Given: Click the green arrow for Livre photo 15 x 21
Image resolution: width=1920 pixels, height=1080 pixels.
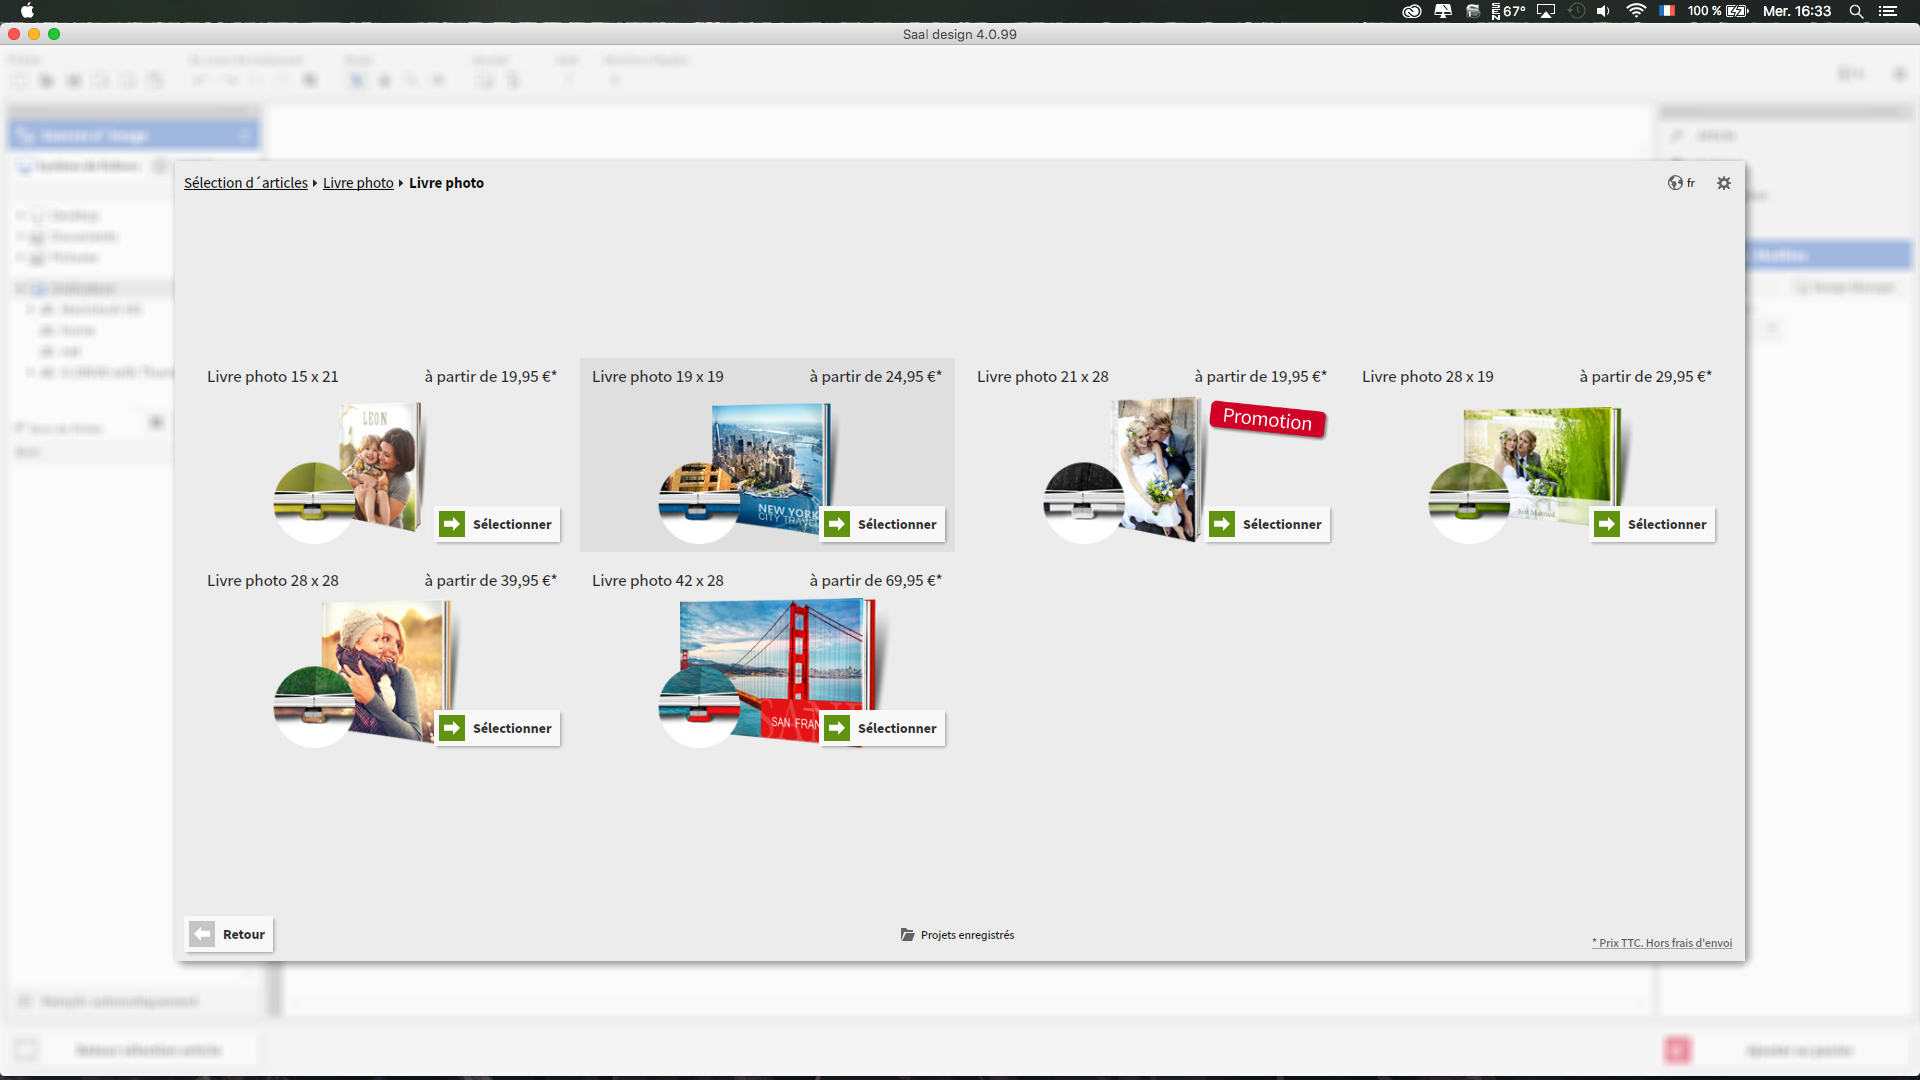Looking at the screenshot, I should pos(452,524).
